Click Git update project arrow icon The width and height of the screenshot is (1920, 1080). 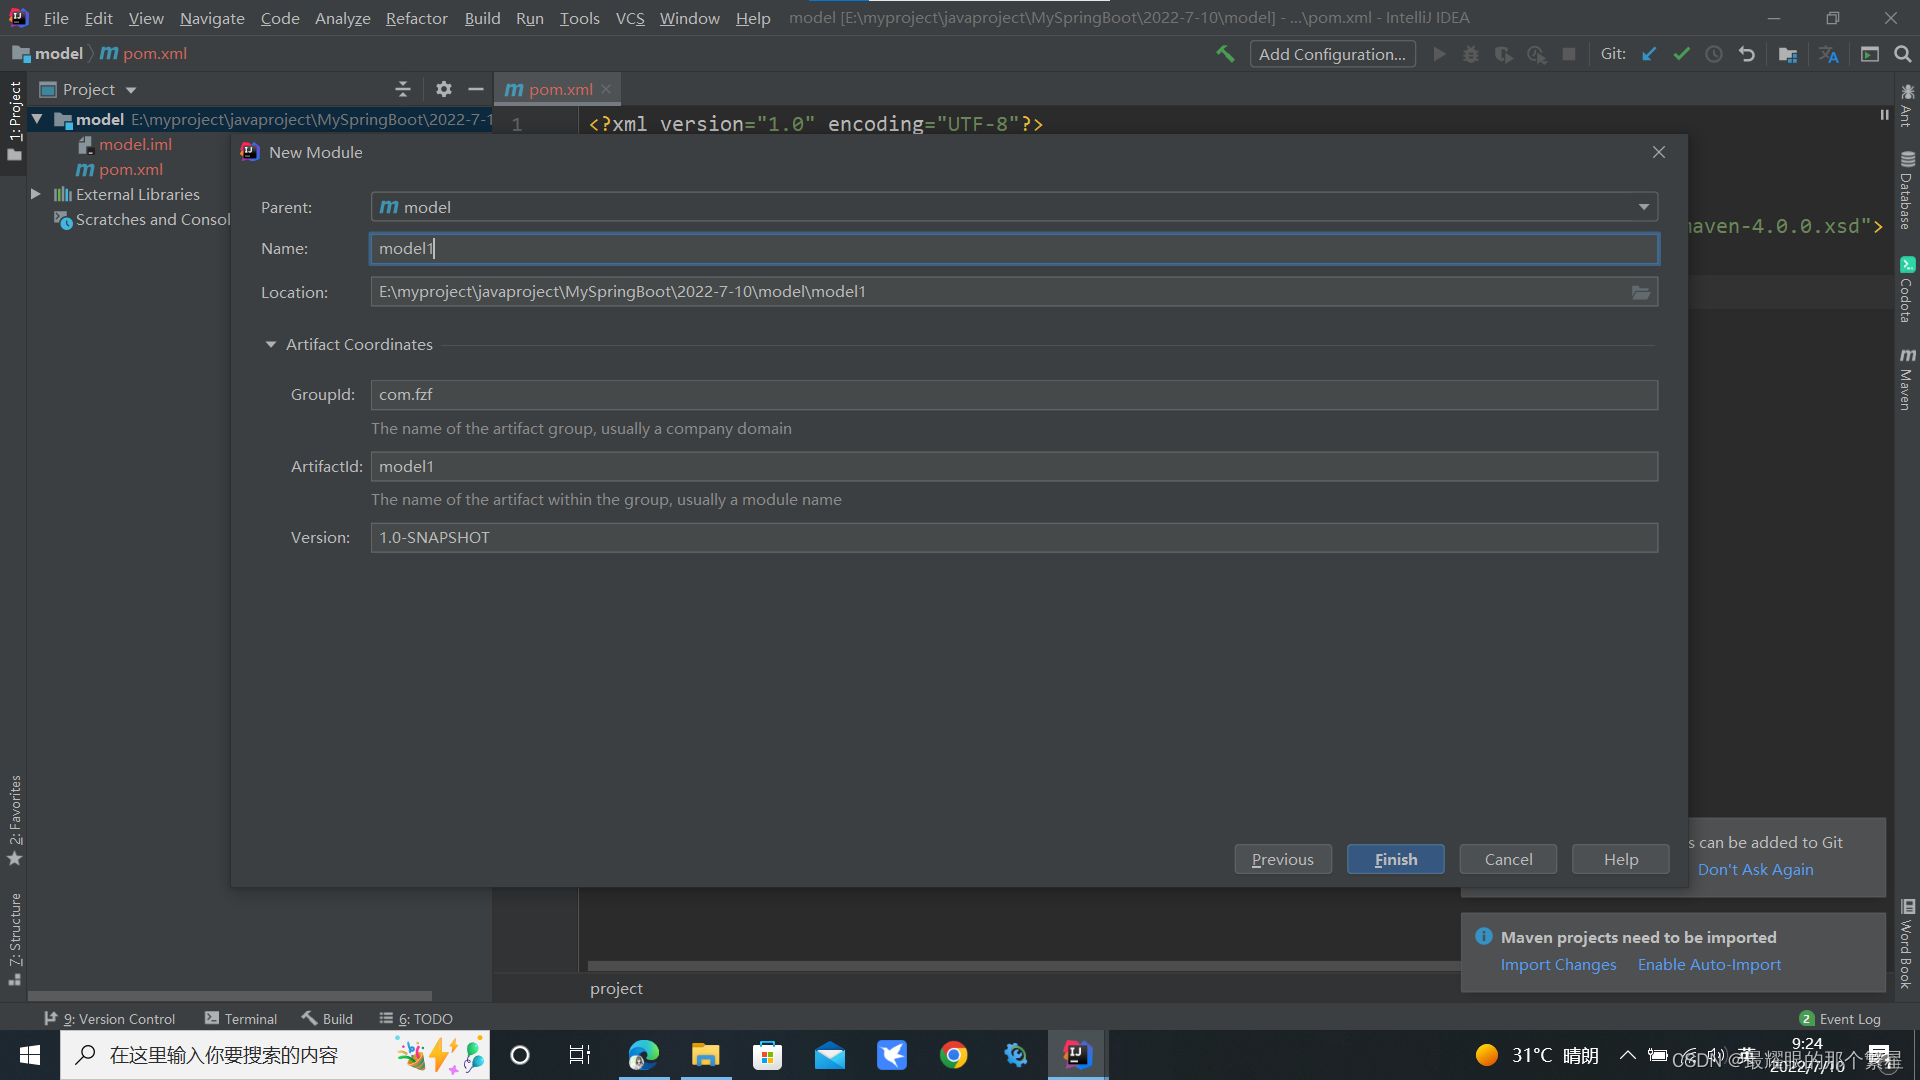click(x=1649, y=54)
